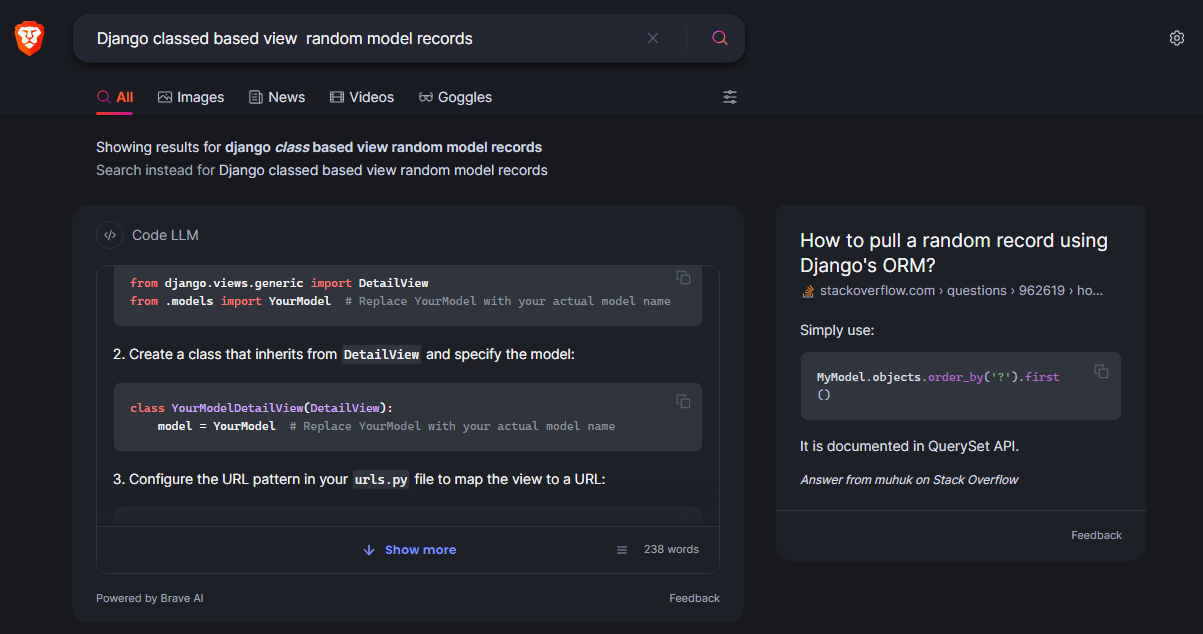Click the 238 words lines icon
Image resolution: width=1203 pixels, height=634 pixels.
point(622,550)
